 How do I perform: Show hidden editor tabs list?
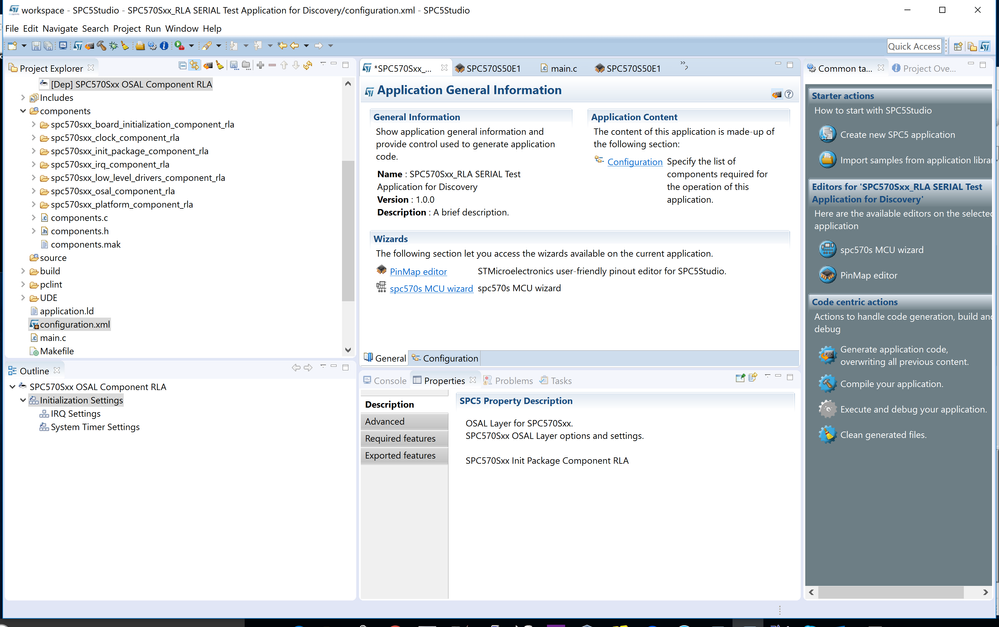click(684, 66)
